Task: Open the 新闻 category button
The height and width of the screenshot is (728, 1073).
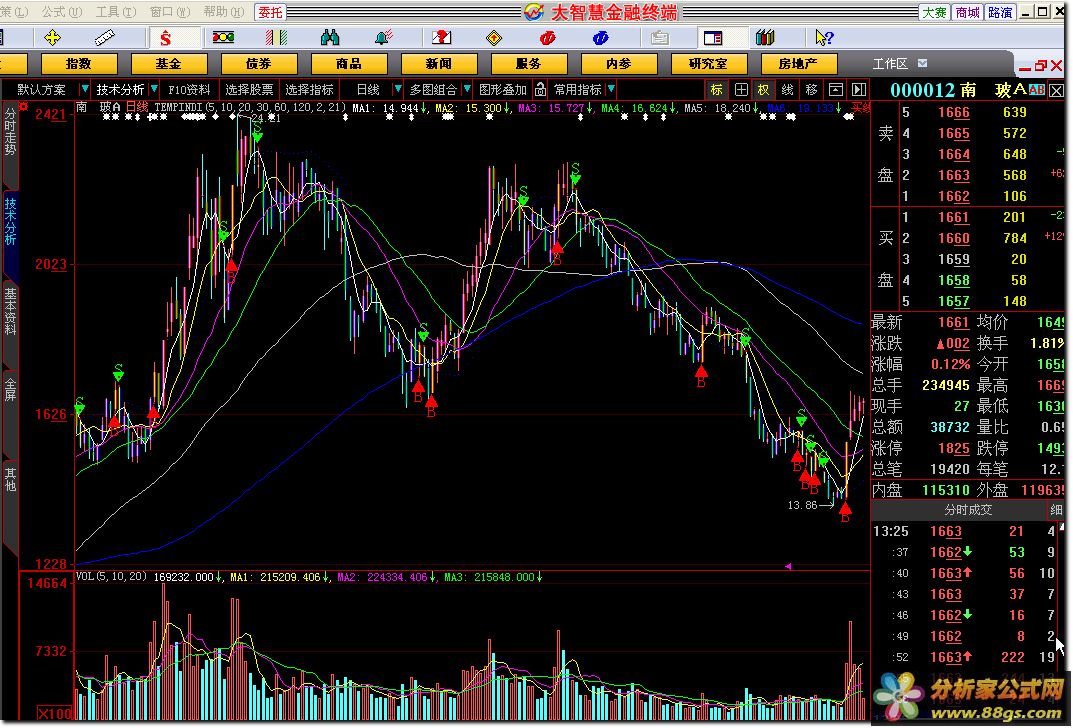Action: 439,64
